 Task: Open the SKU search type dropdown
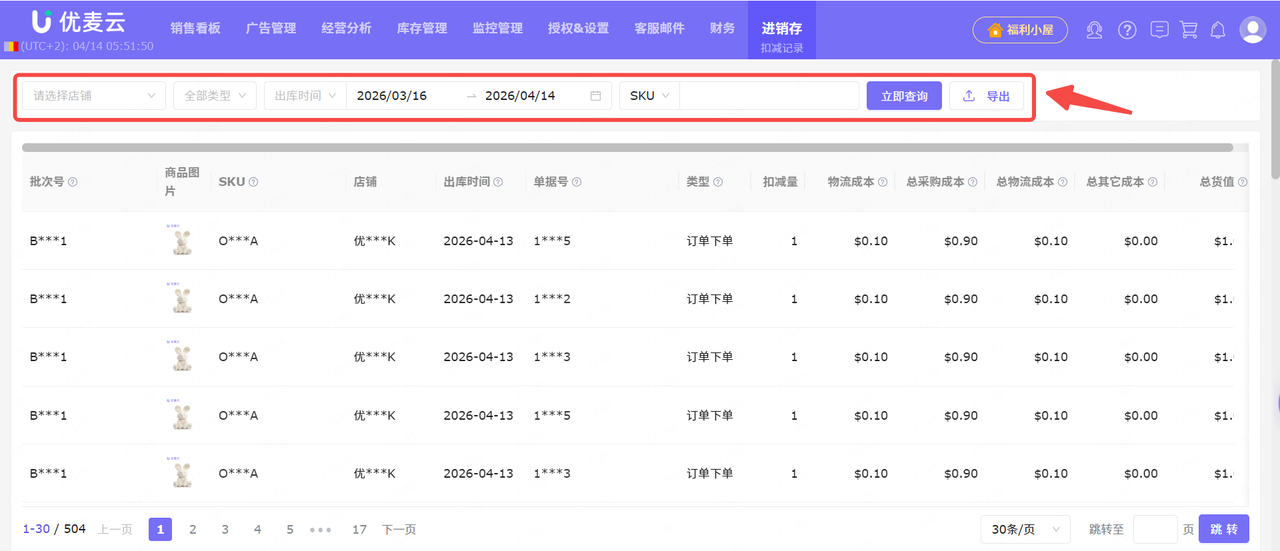point(649,96)
